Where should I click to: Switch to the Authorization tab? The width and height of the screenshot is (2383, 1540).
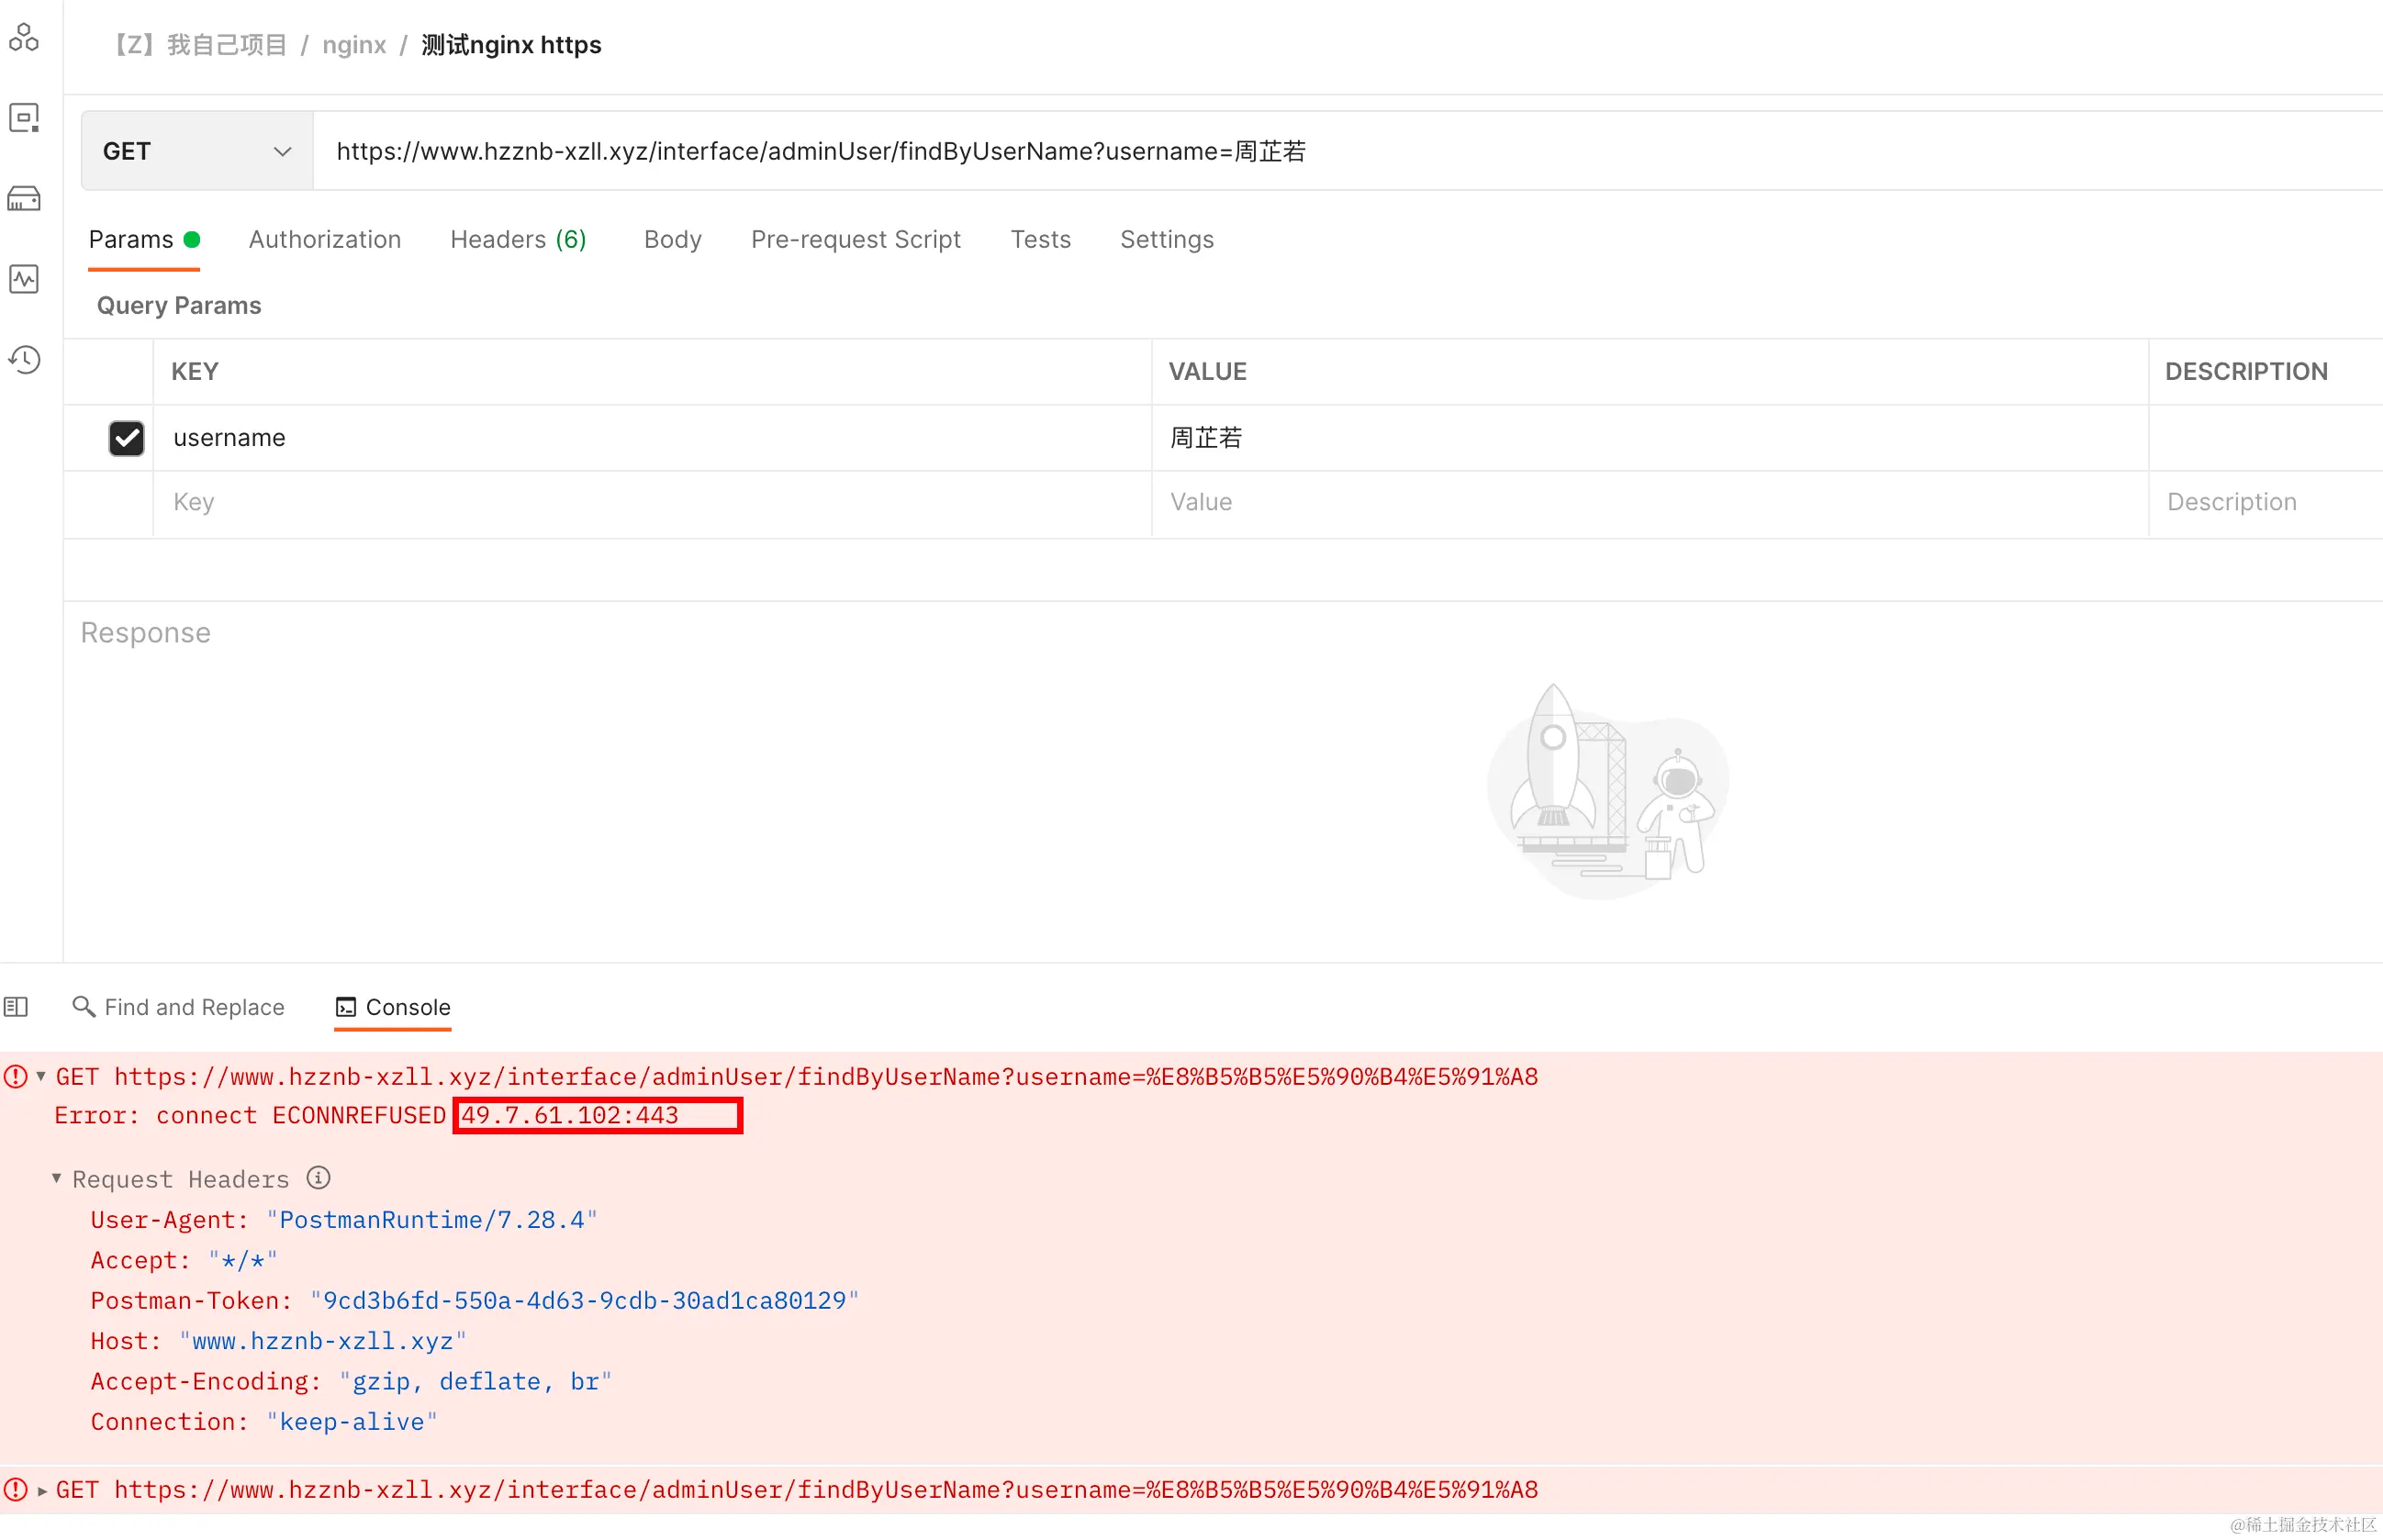coord(324,240)
